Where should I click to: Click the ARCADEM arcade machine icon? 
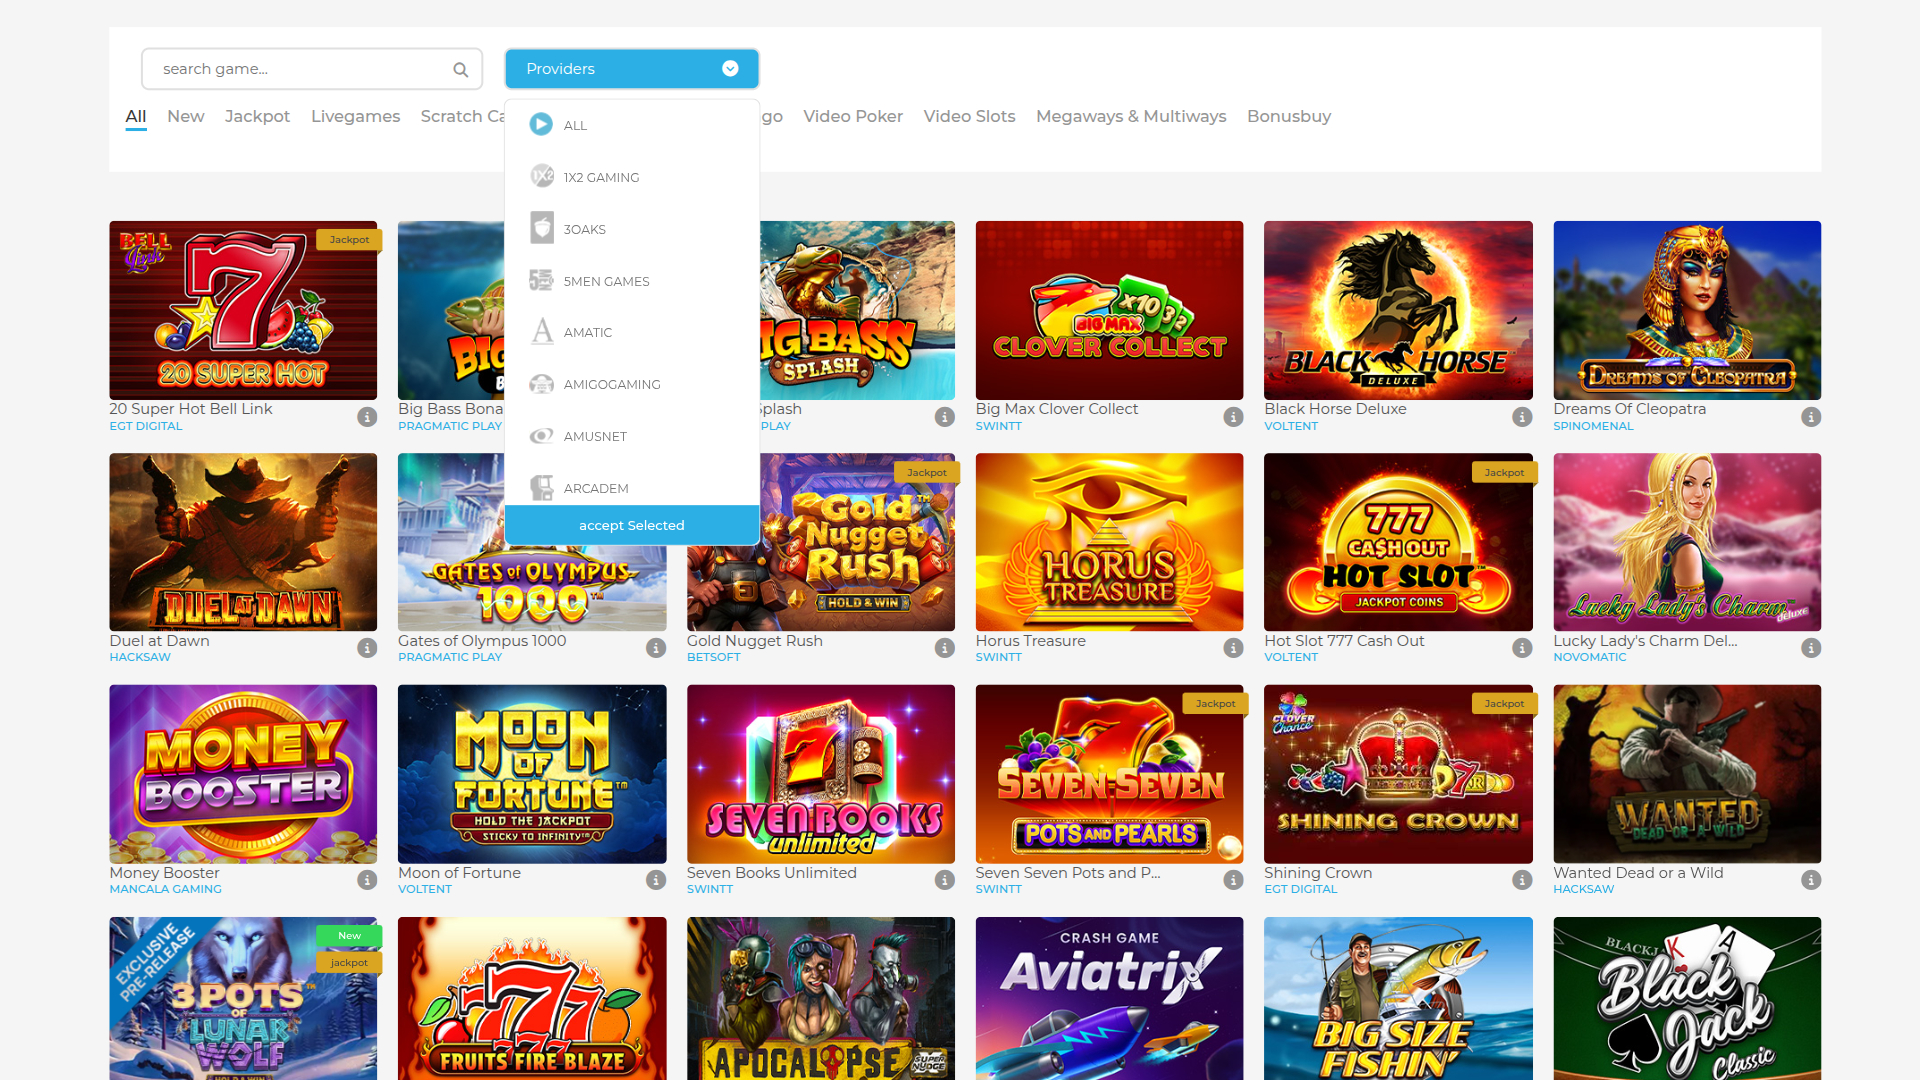(541, 487)
